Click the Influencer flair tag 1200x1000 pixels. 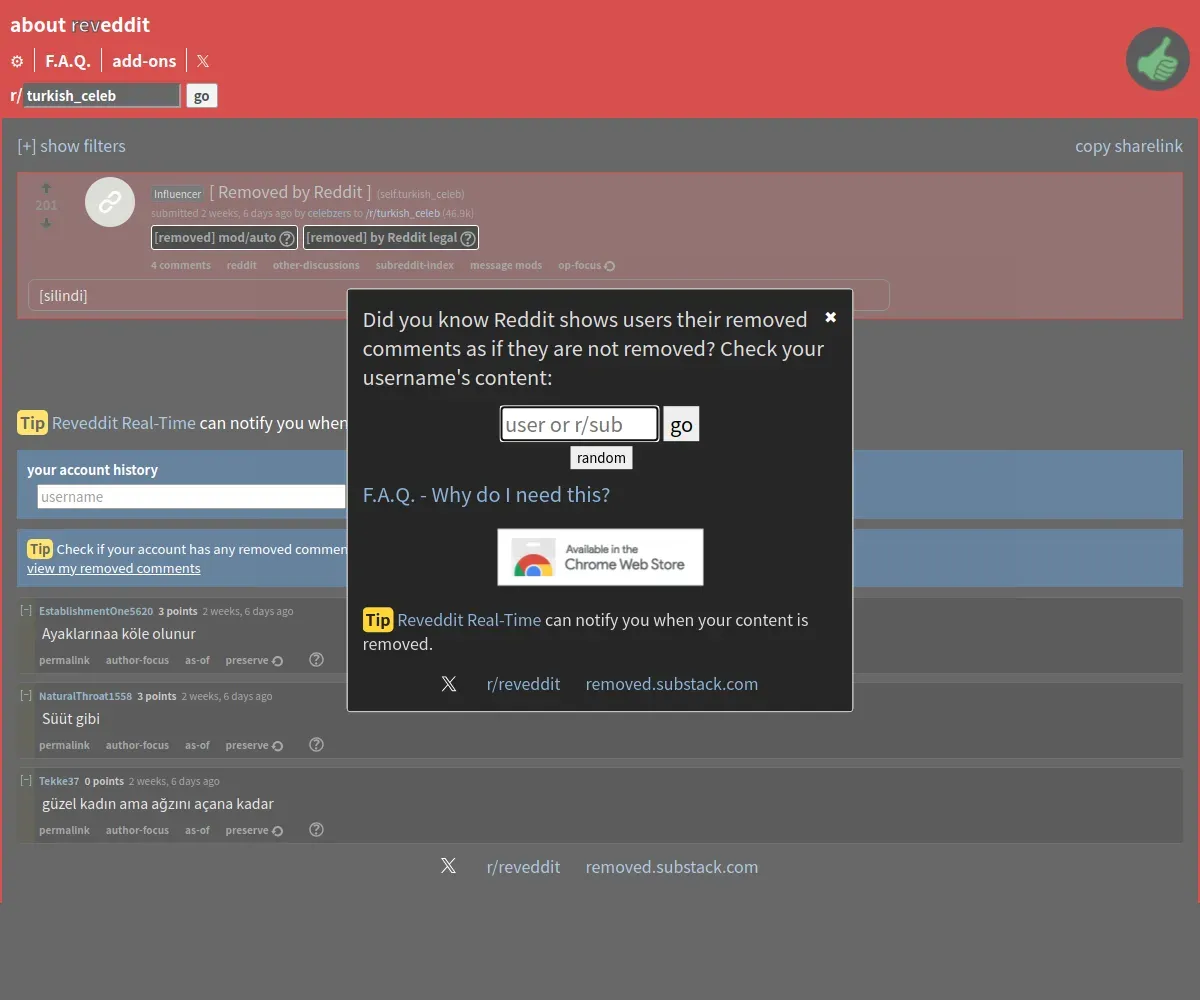click(178, 194)
